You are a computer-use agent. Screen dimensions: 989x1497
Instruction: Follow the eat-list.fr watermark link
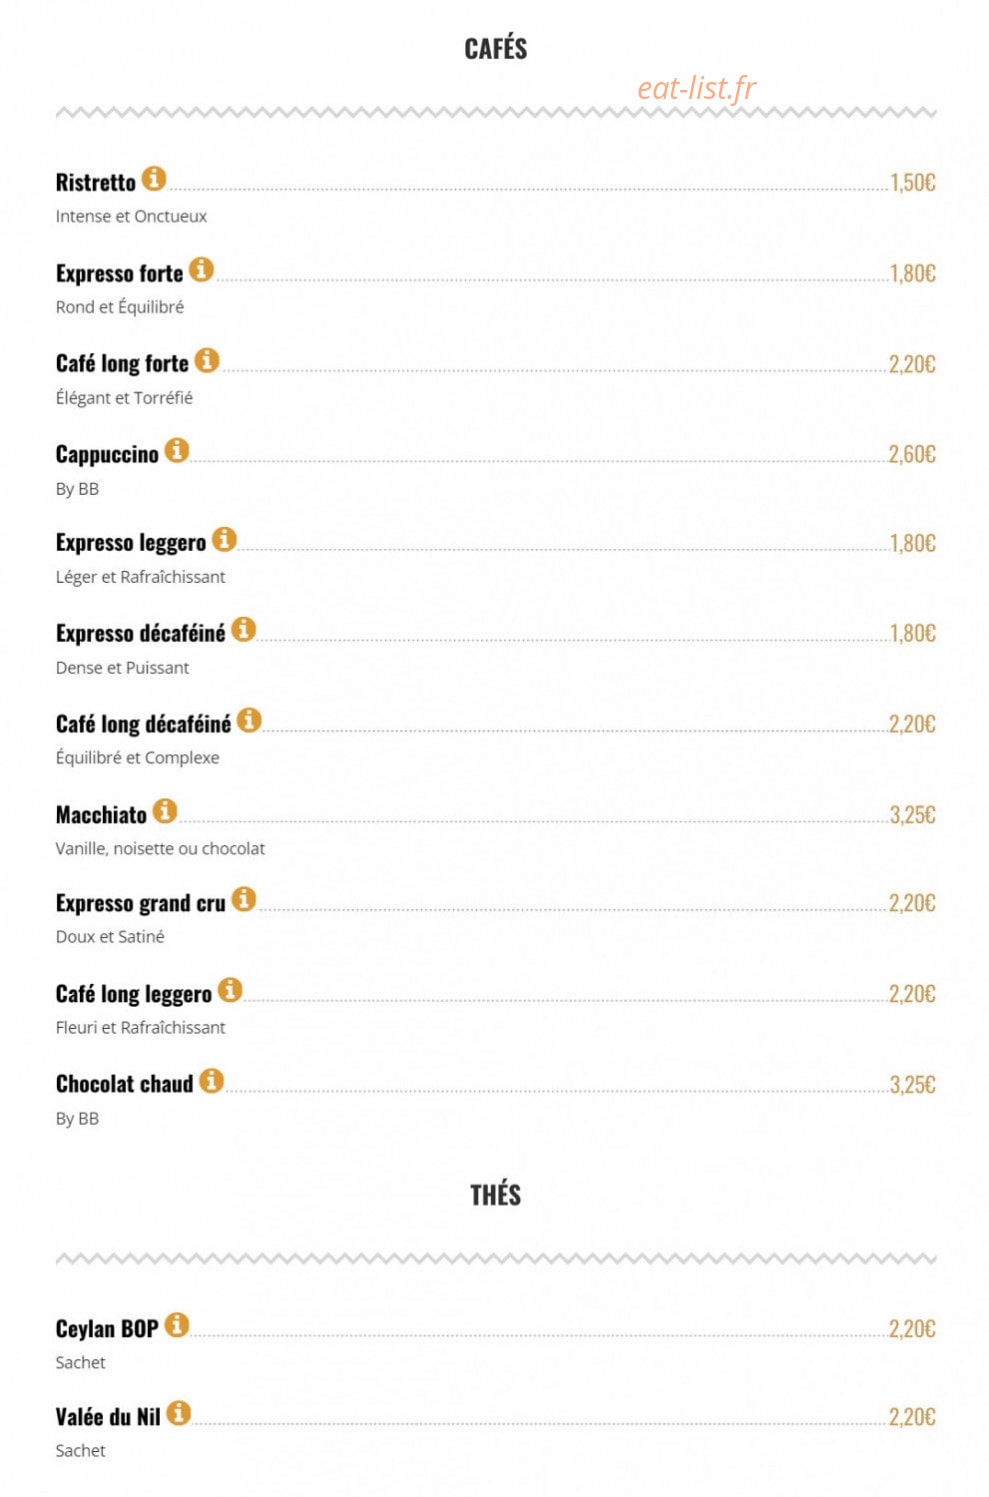(697, 89)
